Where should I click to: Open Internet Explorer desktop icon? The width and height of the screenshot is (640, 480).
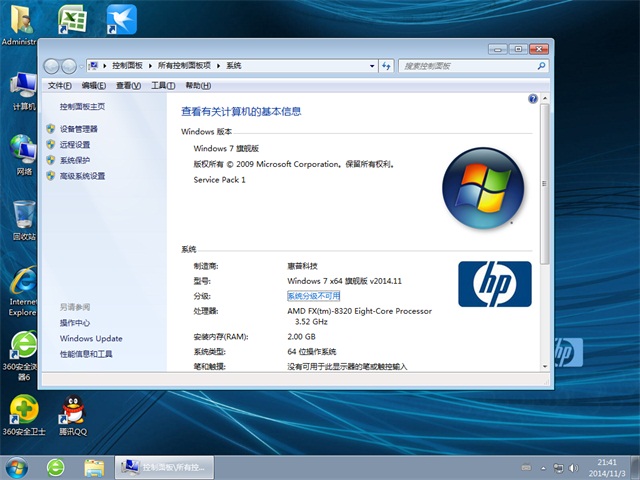(x=22, y=283)
